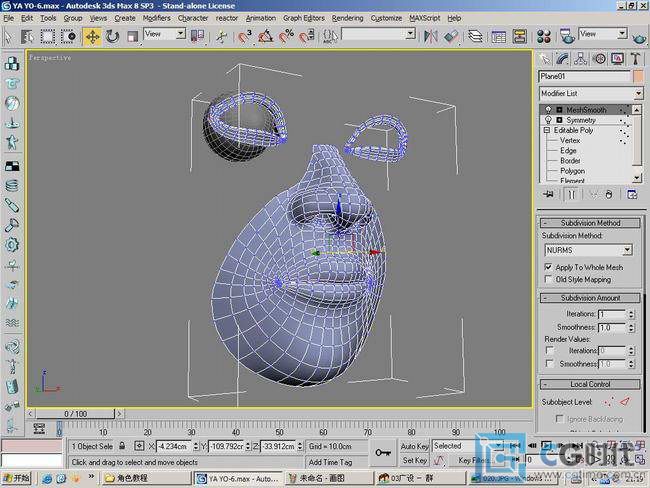Open render type View dropdown
The width and height of the screenshot is (650, 488).
tap(603, 34)
